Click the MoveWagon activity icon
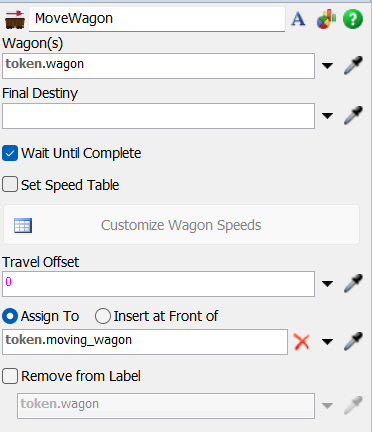 tap(15, 20)
